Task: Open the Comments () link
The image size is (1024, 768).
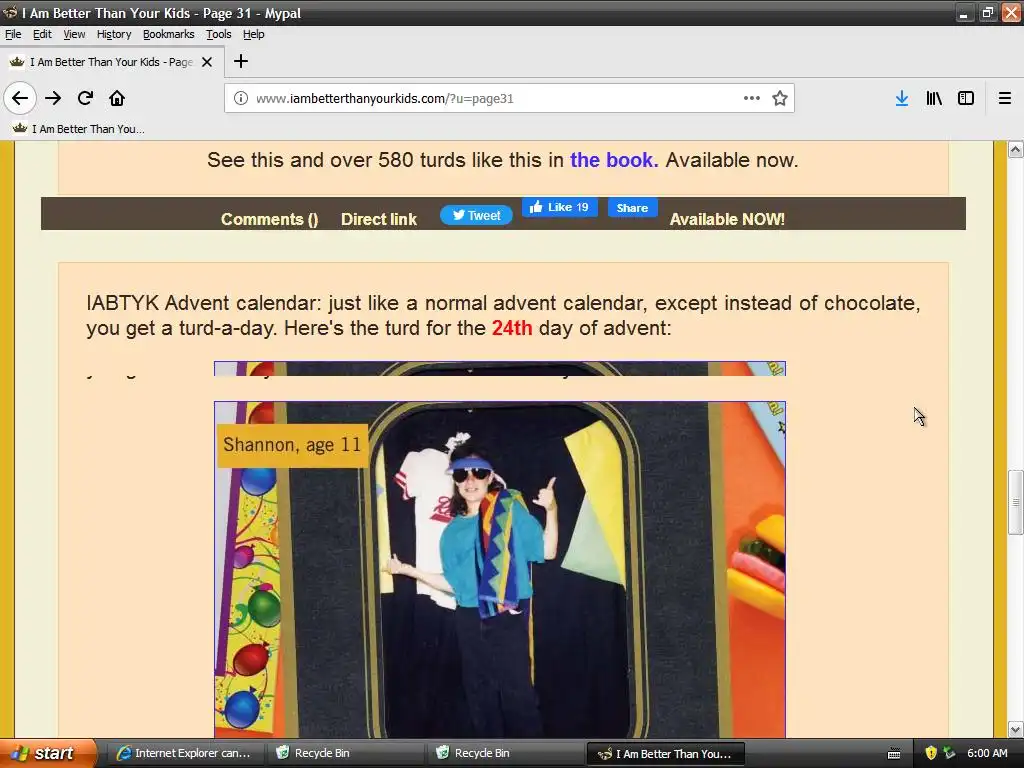Action: pyautogui.click(x=269, y=219)
